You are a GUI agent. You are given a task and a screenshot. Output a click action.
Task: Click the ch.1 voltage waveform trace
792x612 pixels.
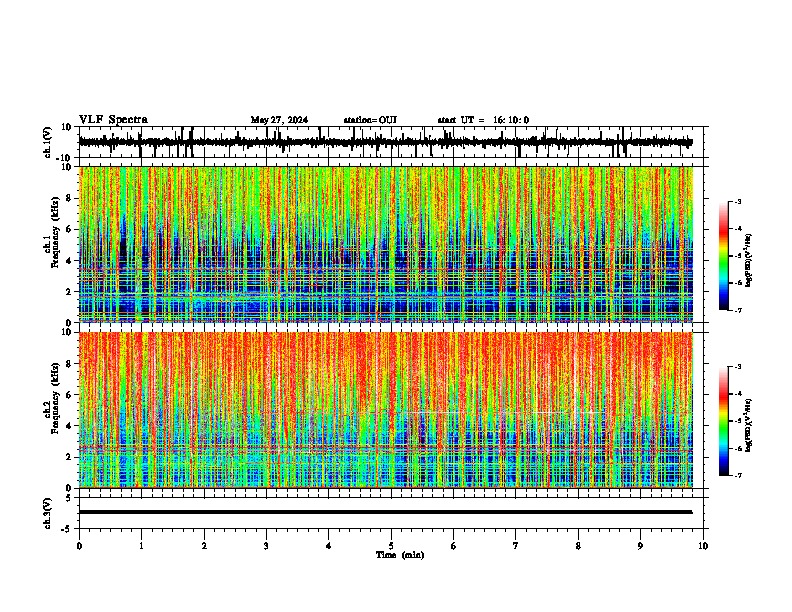[385, 142]
